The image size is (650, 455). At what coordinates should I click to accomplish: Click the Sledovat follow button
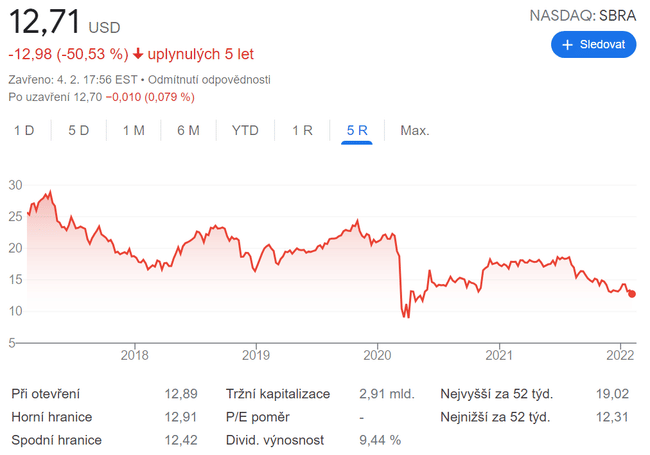[x=593, y=45]
